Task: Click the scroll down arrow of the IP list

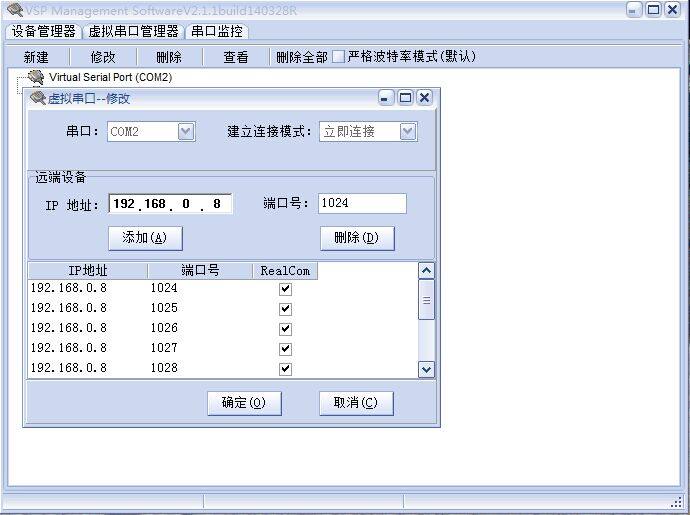Action: coord(426,369)
